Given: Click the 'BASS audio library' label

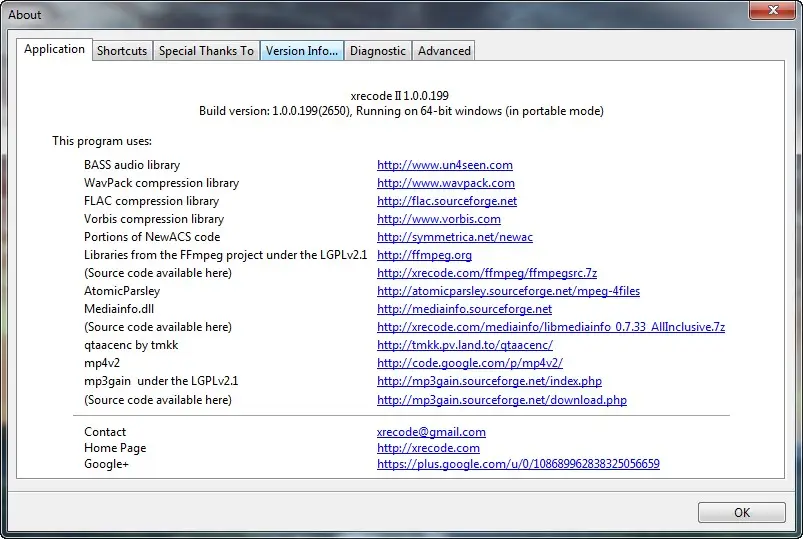Looking at the screenshot, I should pyautogui.click(x=132, y=165).
